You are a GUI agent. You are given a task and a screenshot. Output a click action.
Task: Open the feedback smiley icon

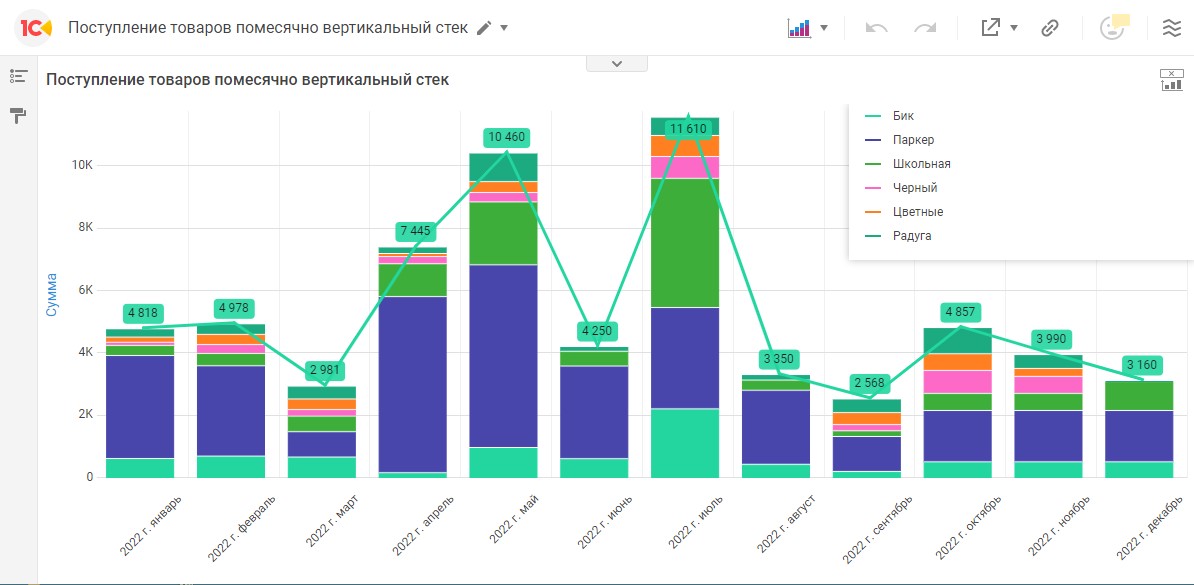click(x=1112, y=27)
